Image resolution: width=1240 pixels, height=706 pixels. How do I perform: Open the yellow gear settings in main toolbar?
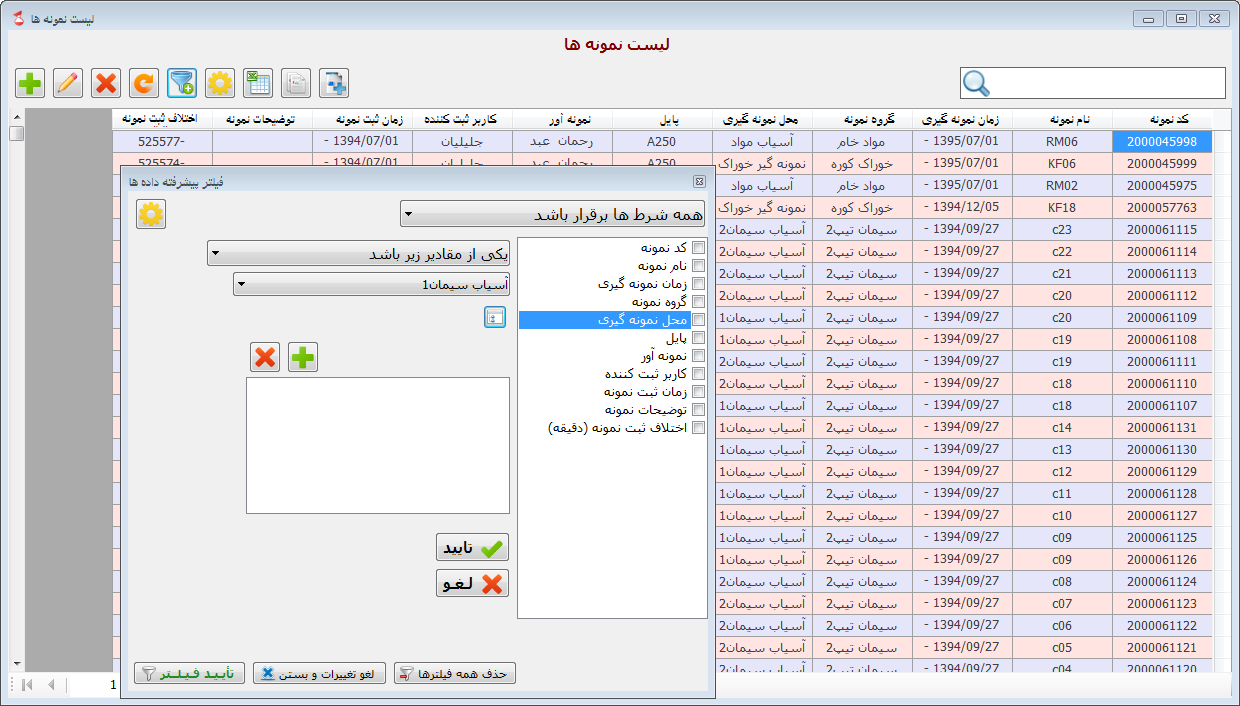point(220,83)
